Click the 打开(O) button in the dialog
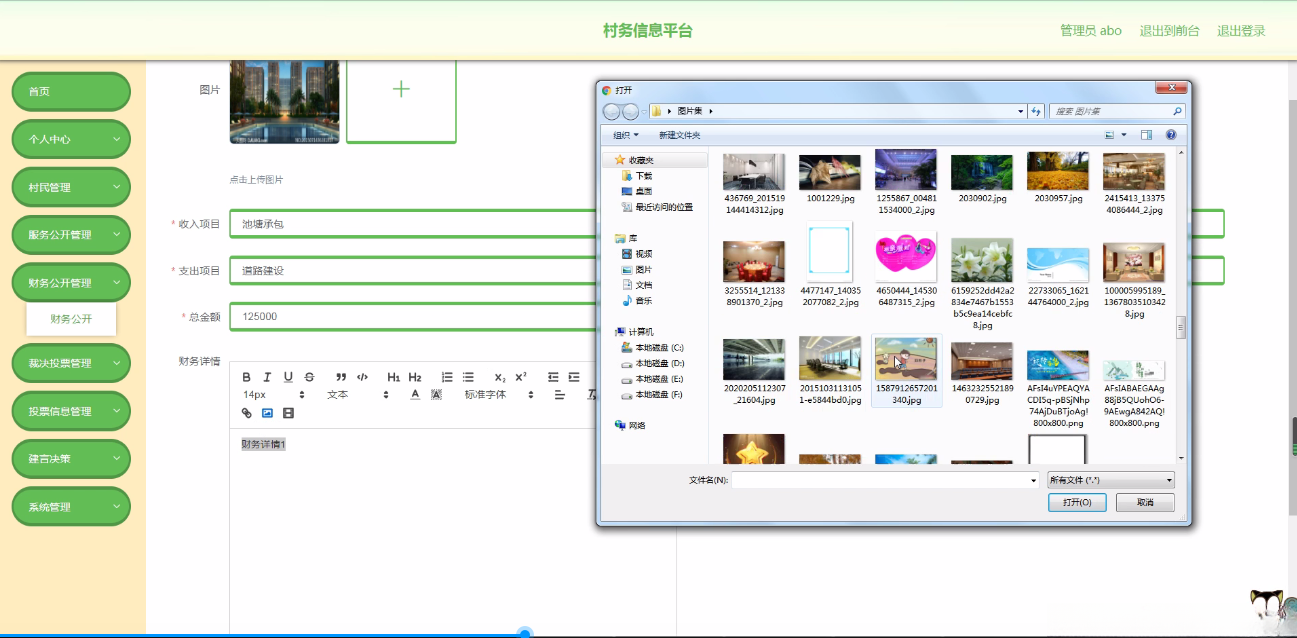 pyautogui.click(x=1076, y=502)
